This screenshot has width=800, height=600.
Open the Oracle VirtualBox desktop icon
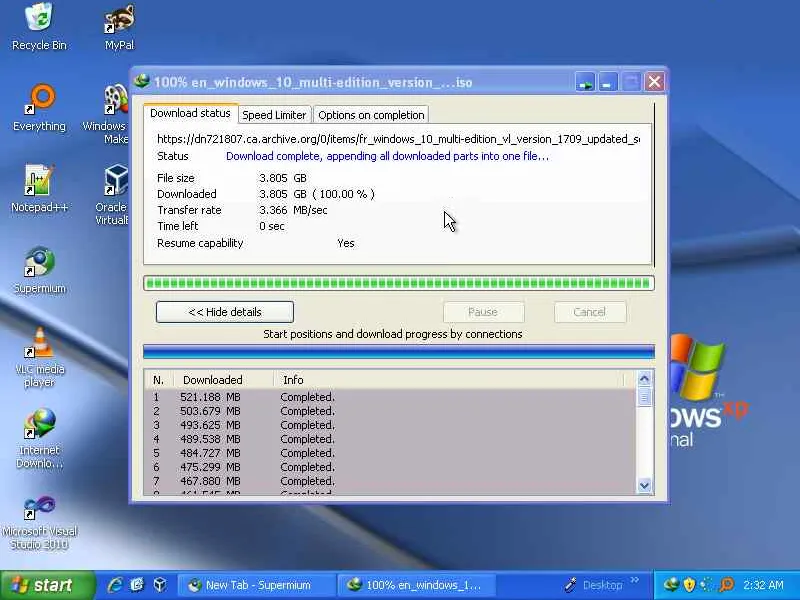point(112,195)
